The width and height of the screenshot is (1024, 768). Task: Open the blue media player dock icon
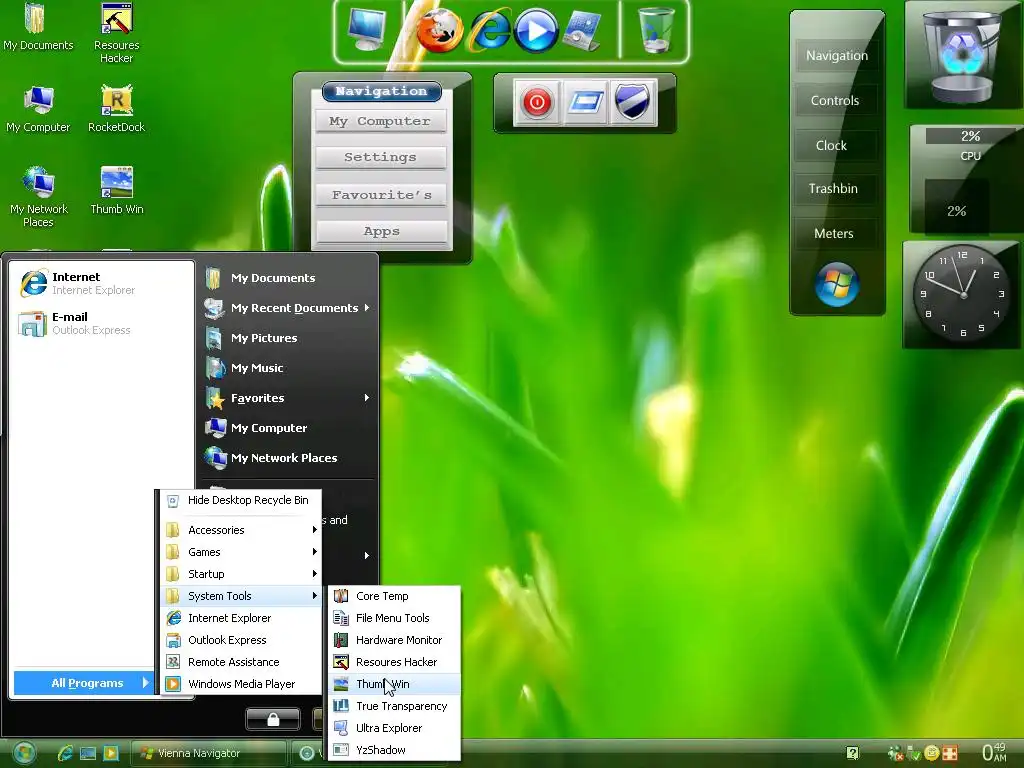click(x=536, y=31)
